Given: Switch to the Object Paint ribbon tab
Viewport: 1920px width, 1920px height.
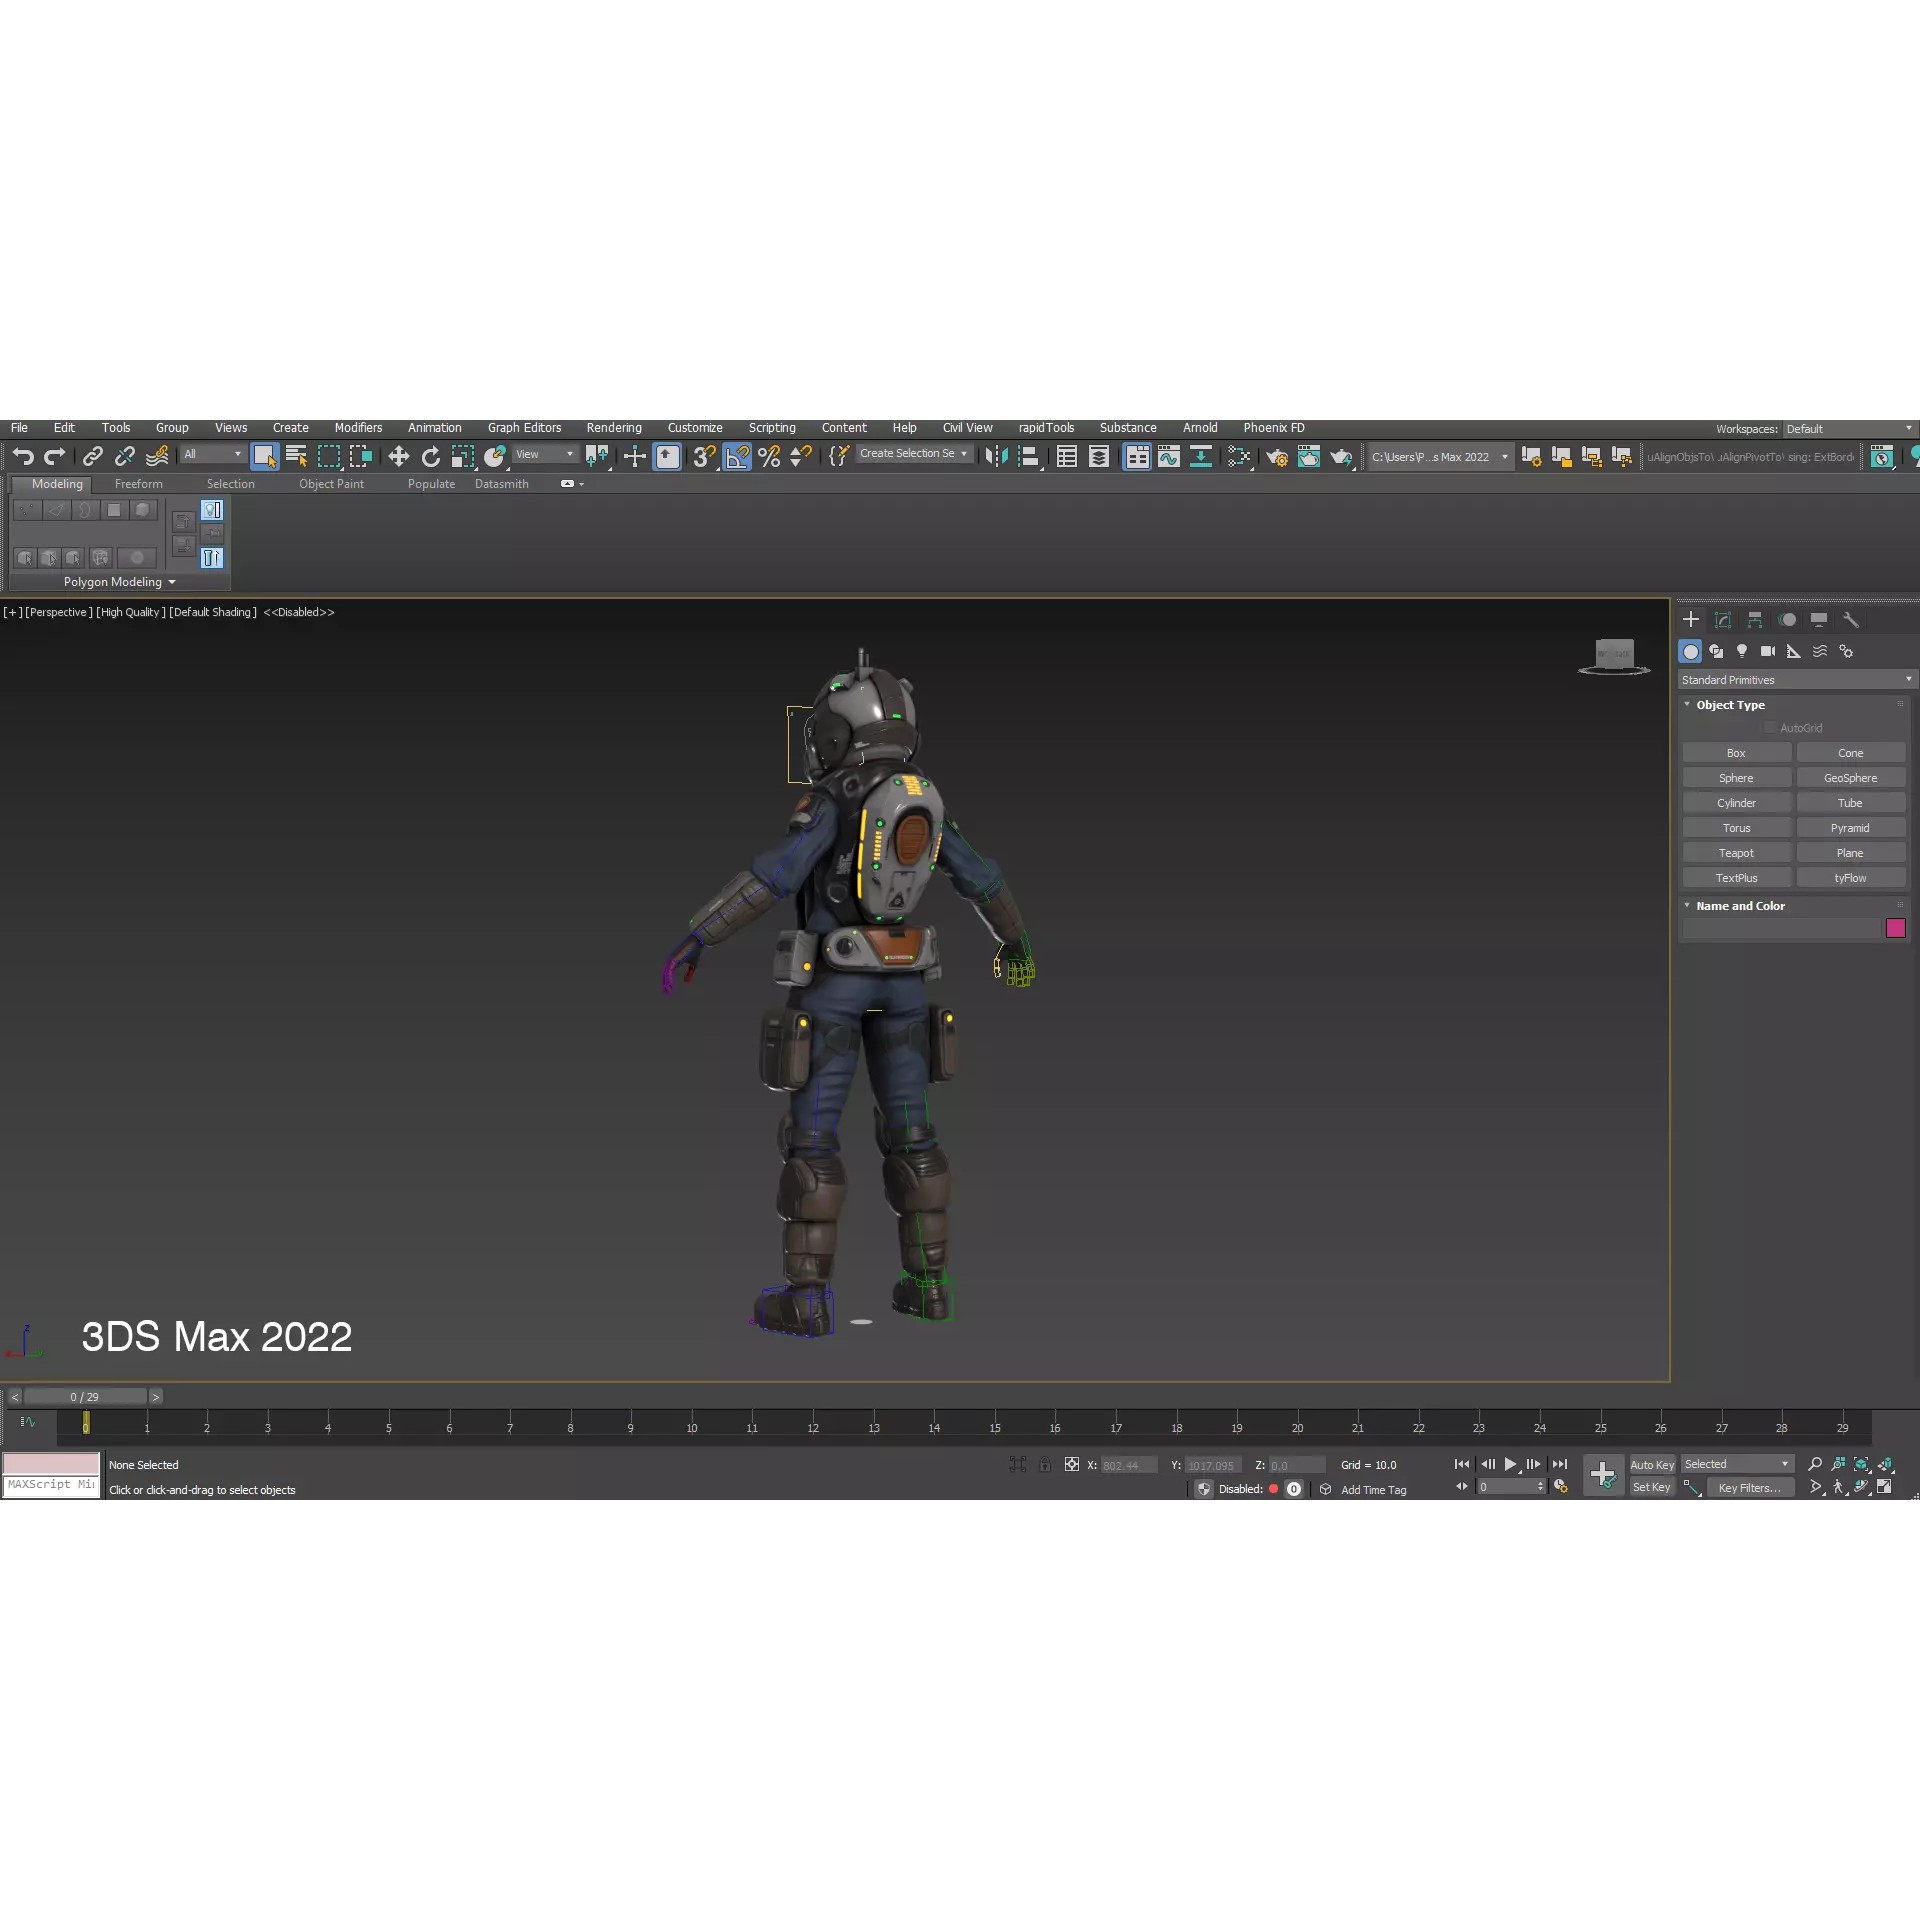Looking at the screenshot, I should coord(331,484).
